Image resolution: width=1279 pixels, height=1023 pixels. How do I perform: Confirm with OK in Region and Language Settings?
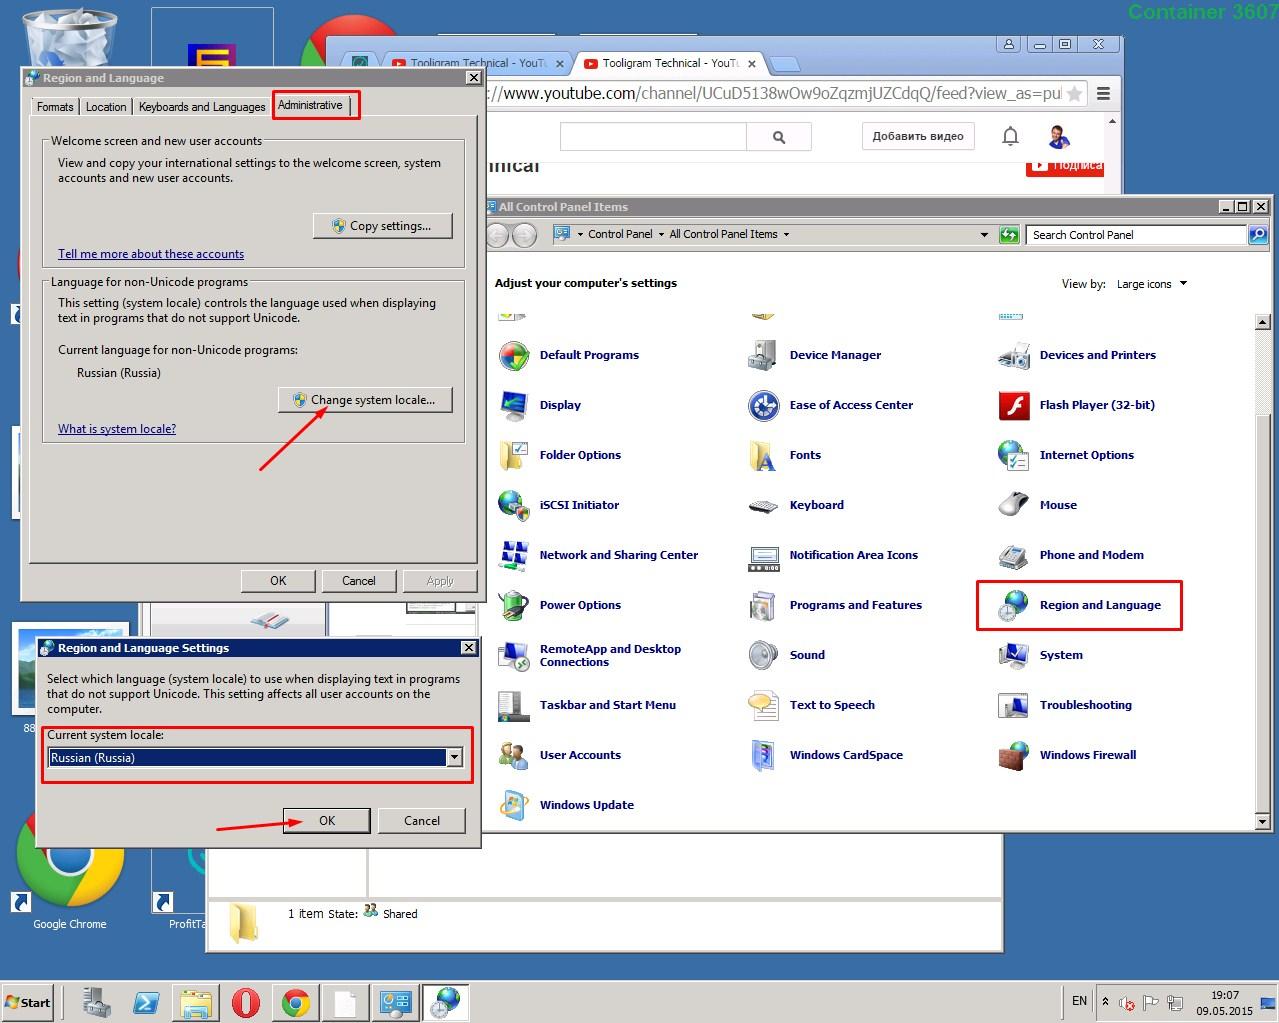coord(327,820)
